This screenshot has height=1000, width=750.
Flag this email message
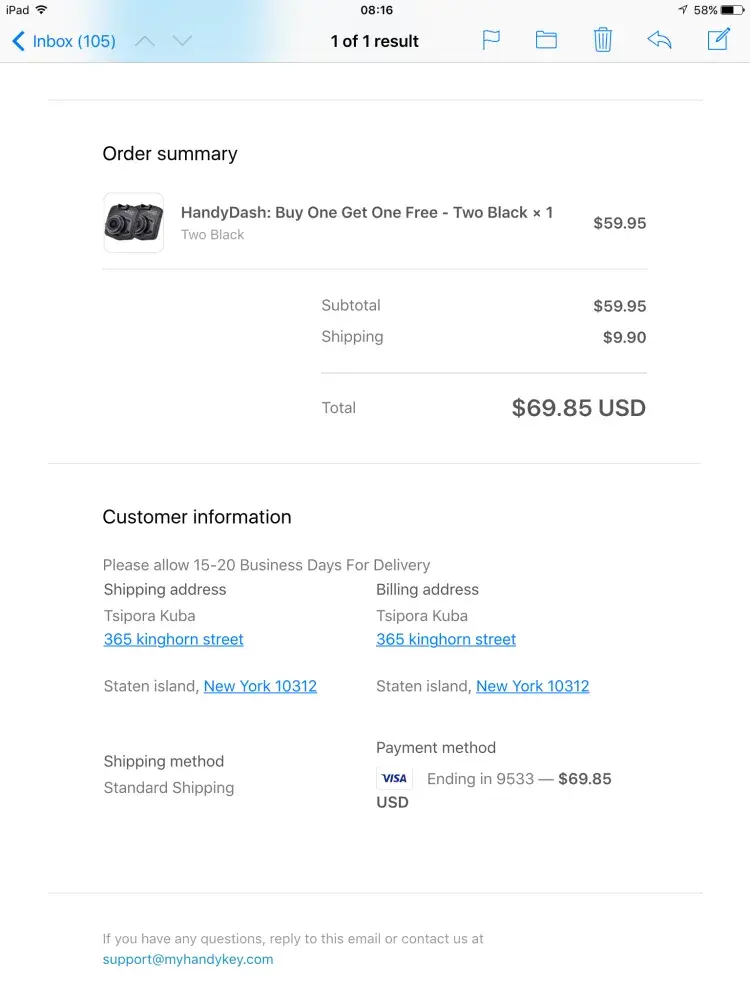point(491,40)
